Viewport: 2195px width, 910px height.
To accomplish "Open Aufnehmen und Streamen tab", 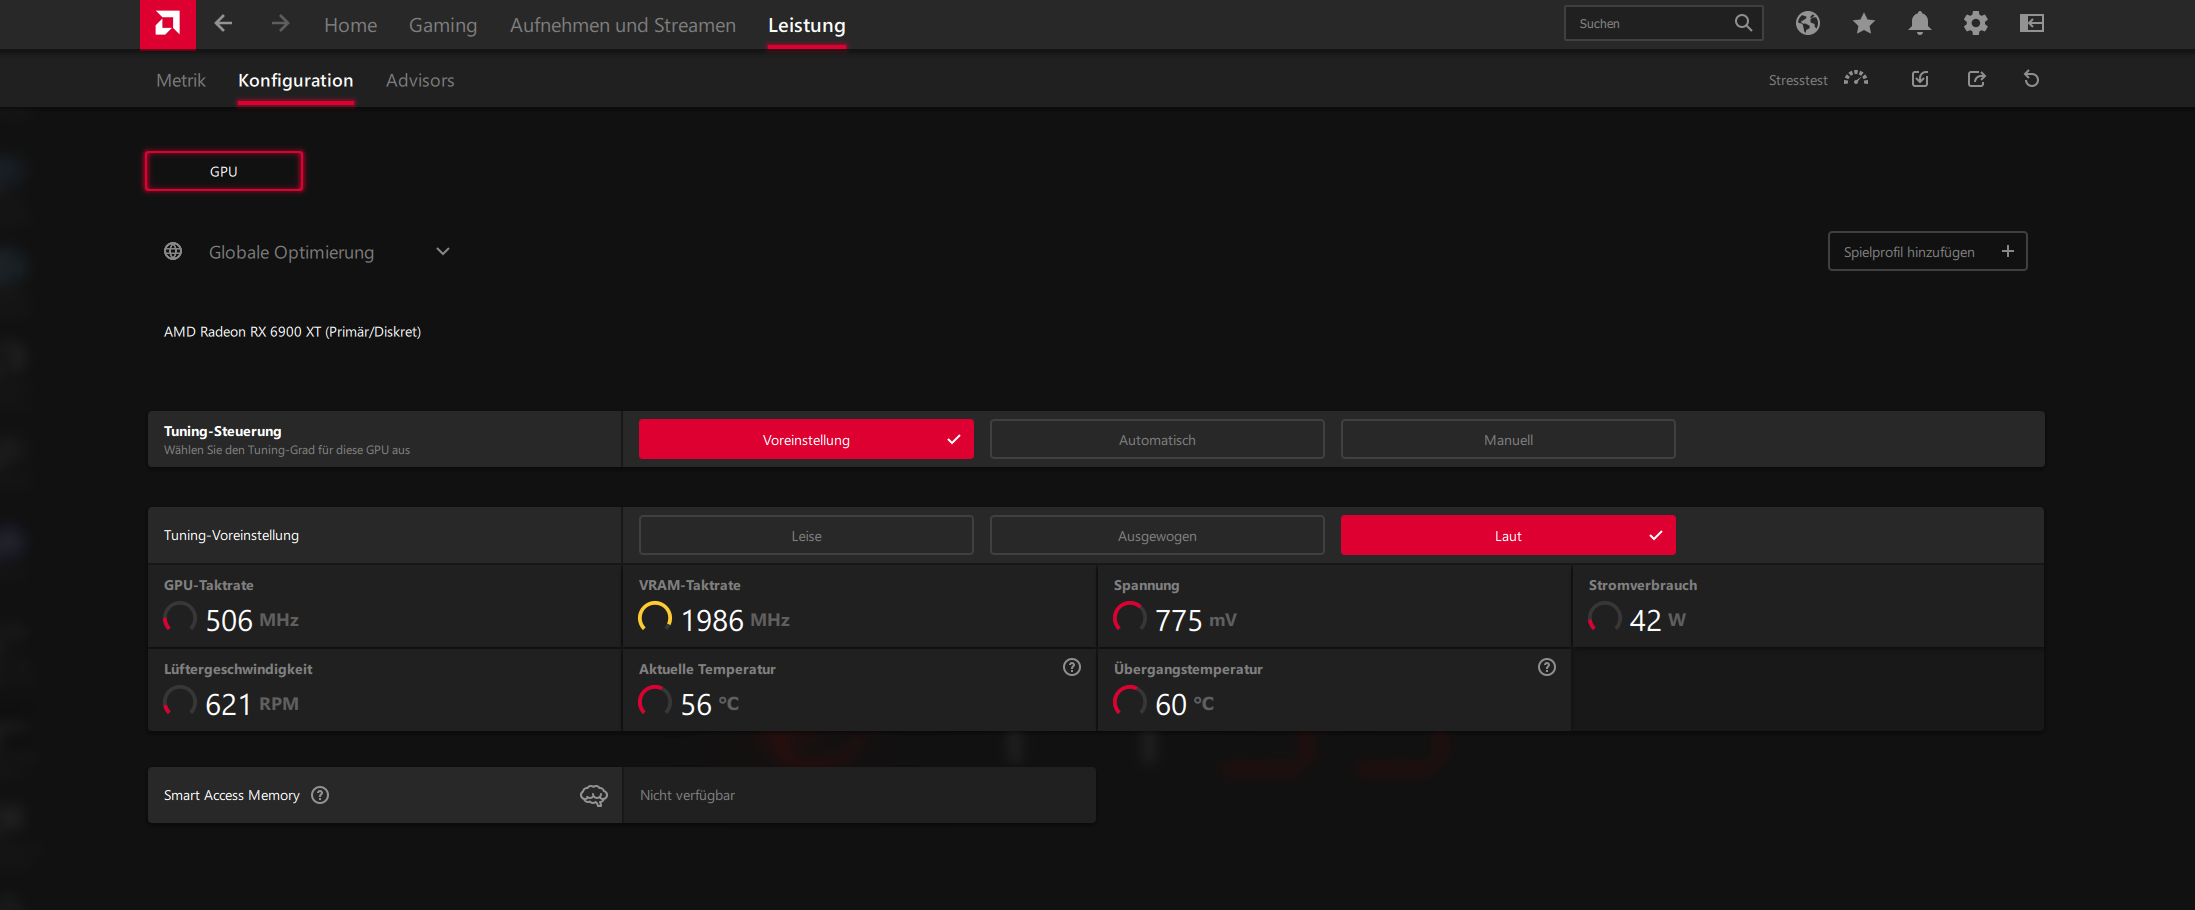I will click(x=623, y=25).
